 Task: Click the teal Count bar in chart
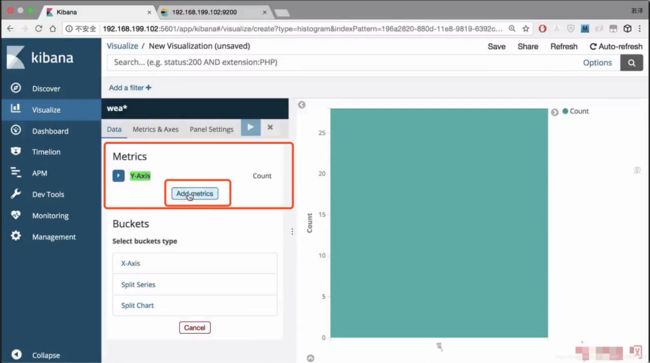439,223
